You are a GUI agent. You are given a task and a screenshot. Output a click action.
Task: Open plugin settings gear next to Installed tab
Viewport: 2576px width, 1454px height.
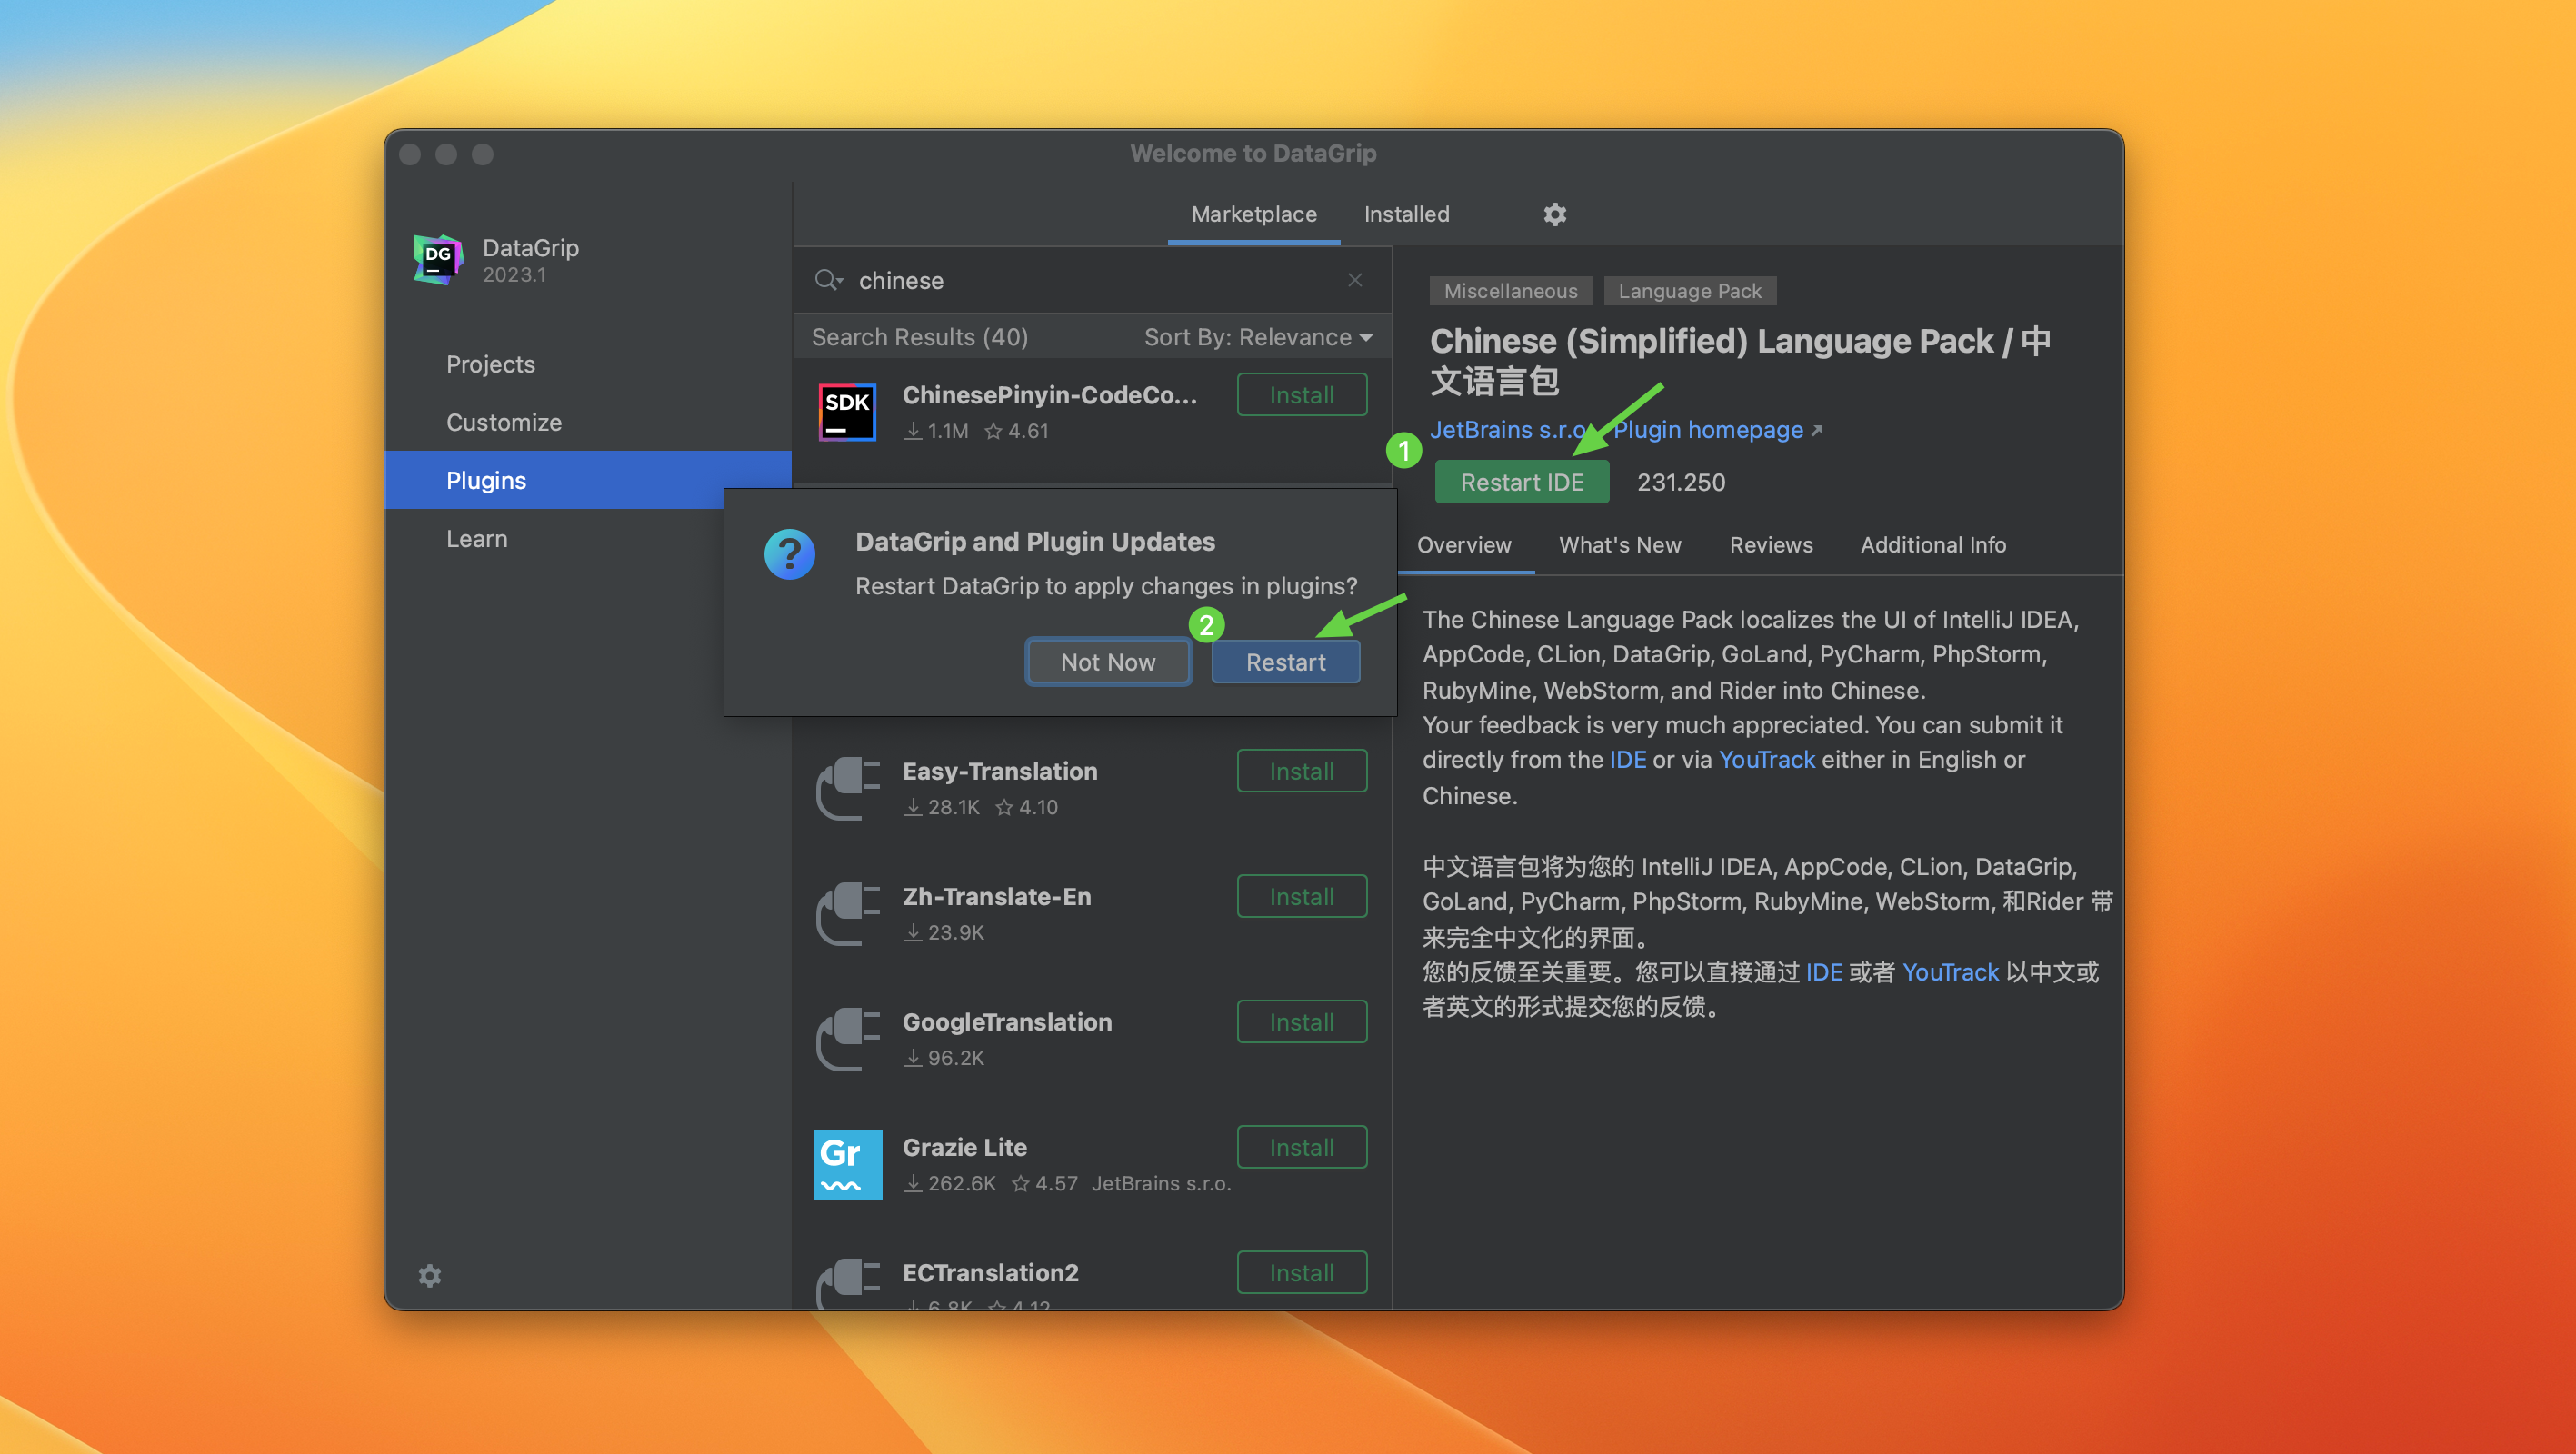point(1554,214)
